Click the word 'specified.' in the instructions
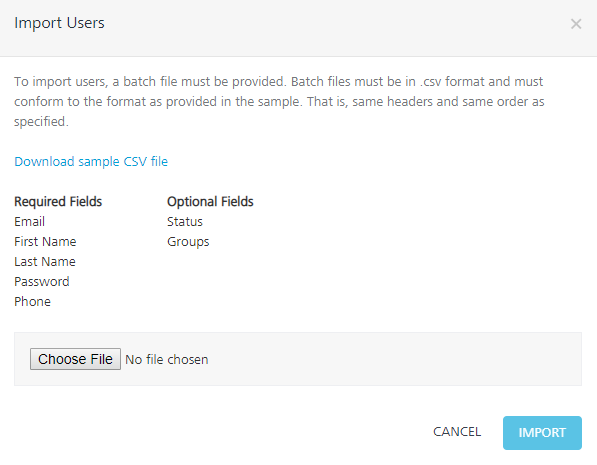 [x=42, y=121]
